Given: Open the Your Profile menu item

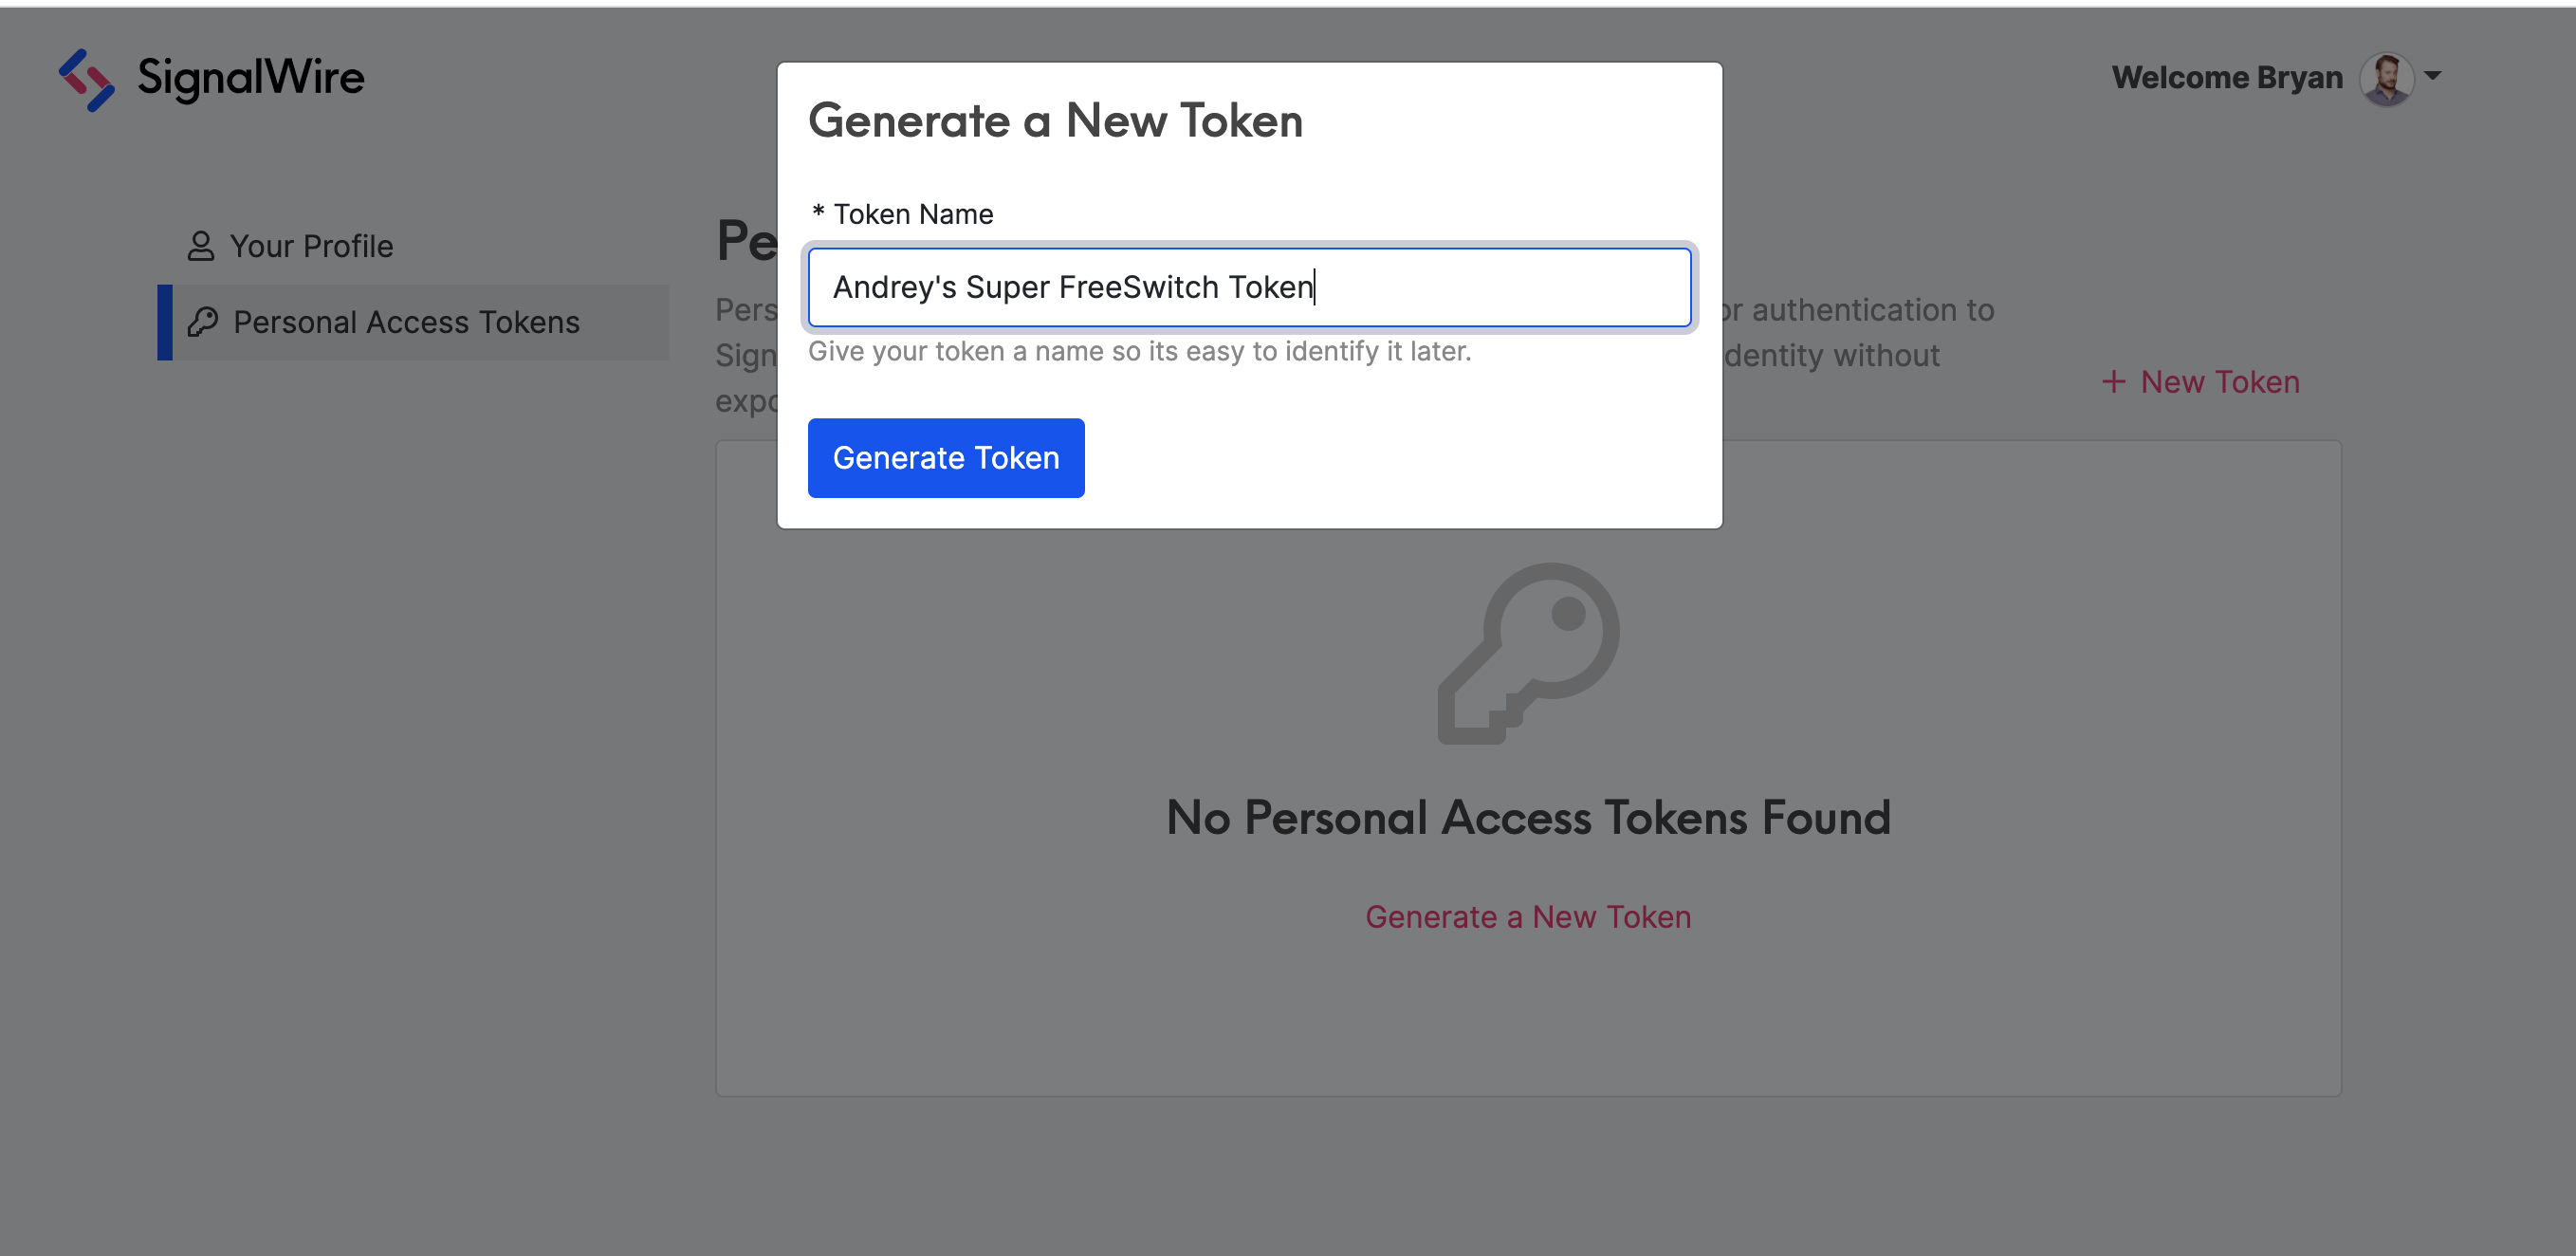Looking at the screenshot, I should coord(311,246).
